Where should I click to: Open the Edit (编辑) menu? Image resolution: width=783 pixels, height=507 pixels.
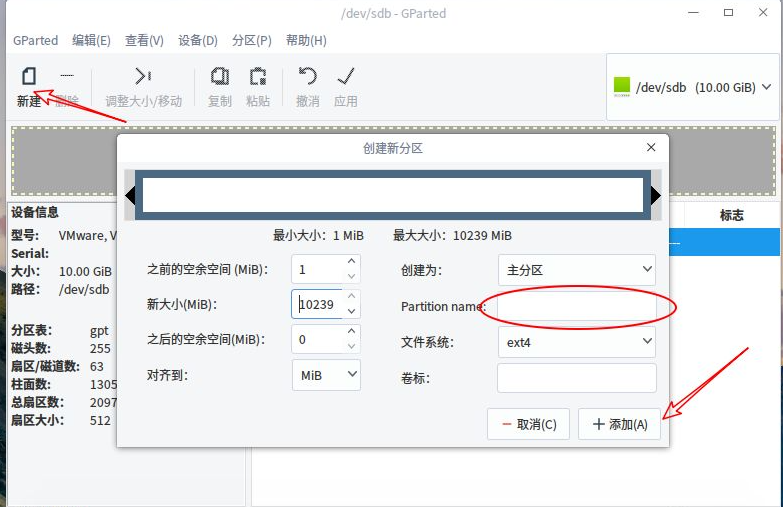(x=91, y=40)
